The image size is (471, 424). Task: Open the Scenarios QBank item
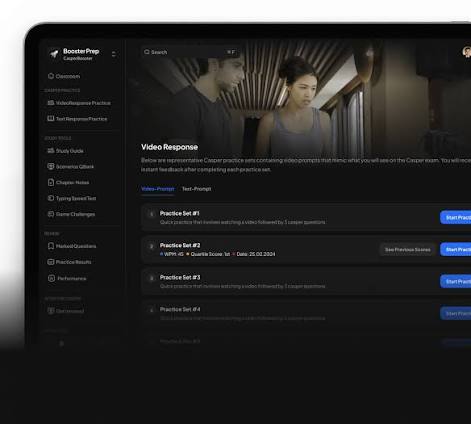(x=71, y=167)
